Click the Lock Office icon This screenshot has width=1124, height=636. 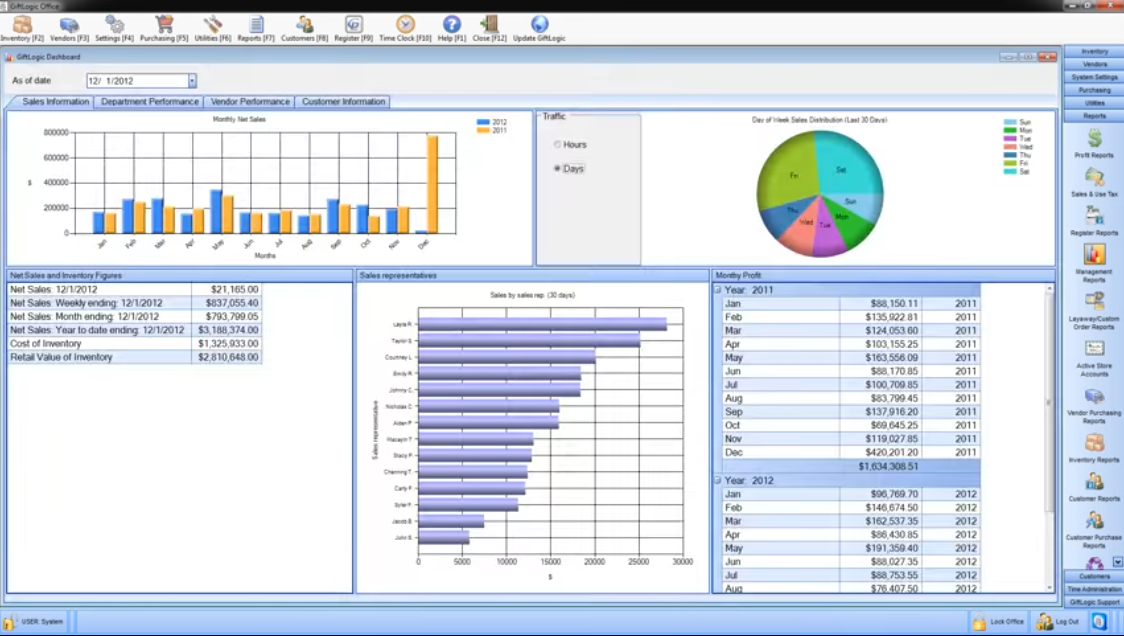[979, 622]
